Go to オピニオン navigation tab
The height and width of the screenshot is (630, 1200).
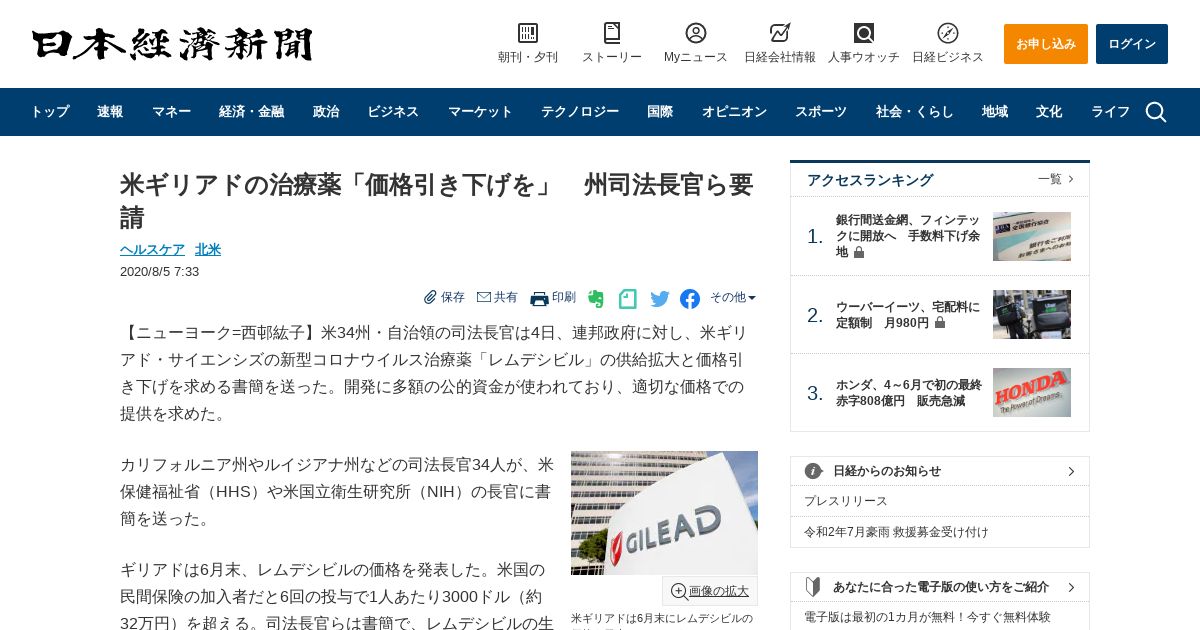coord(734,112)
